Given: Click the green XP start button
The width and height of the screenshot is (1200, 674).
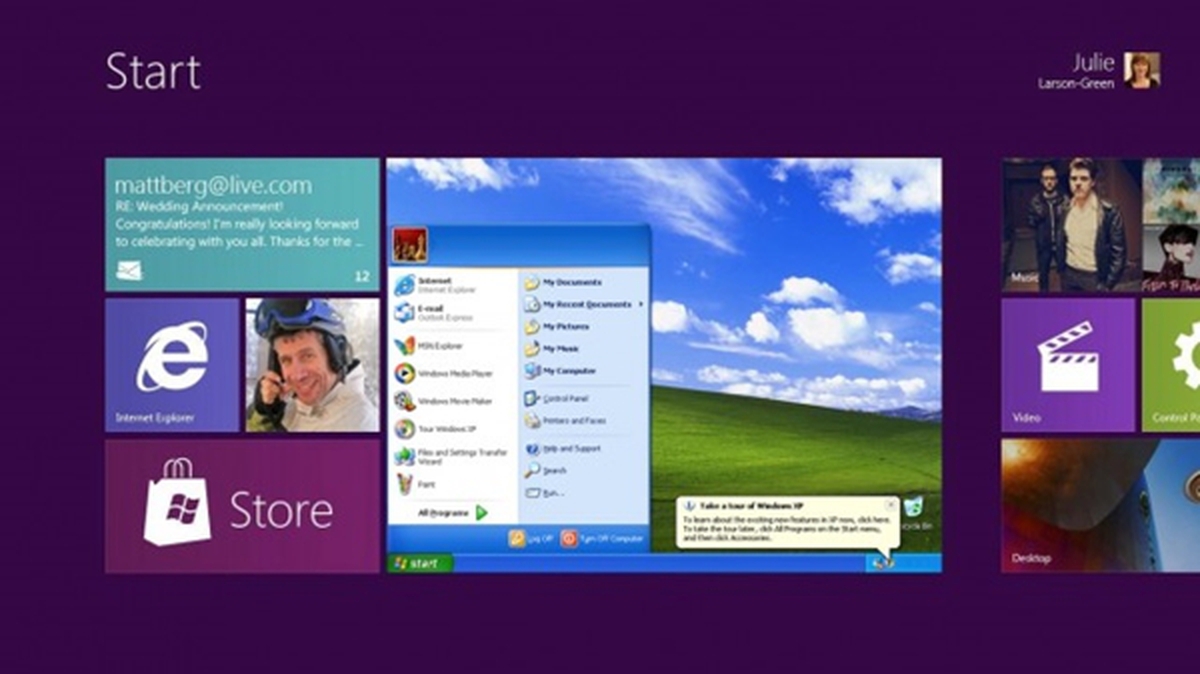Looking at the screenshot, I should pyautogui.click(x=420, y=563).
